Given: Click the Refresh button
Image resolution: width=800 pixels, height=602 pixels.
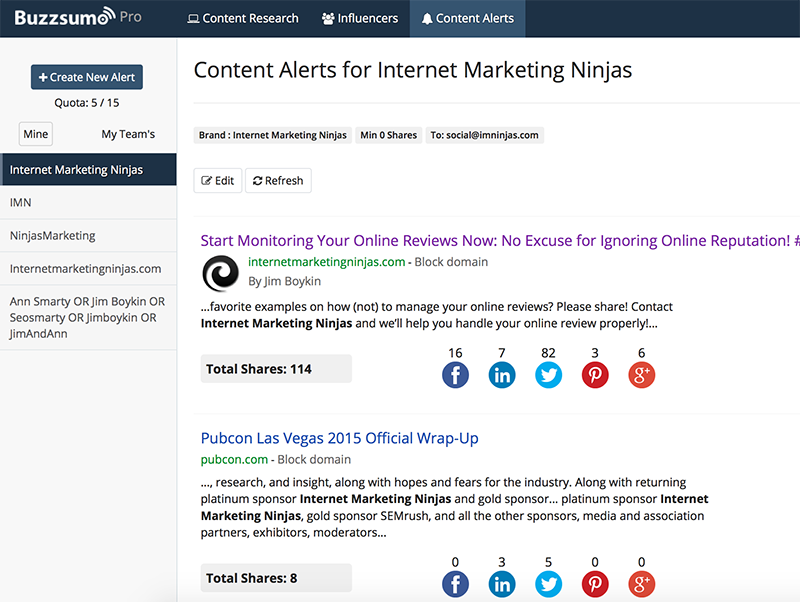Looking at the screenshot, I should pyautogui.click(x=278, y=181).
